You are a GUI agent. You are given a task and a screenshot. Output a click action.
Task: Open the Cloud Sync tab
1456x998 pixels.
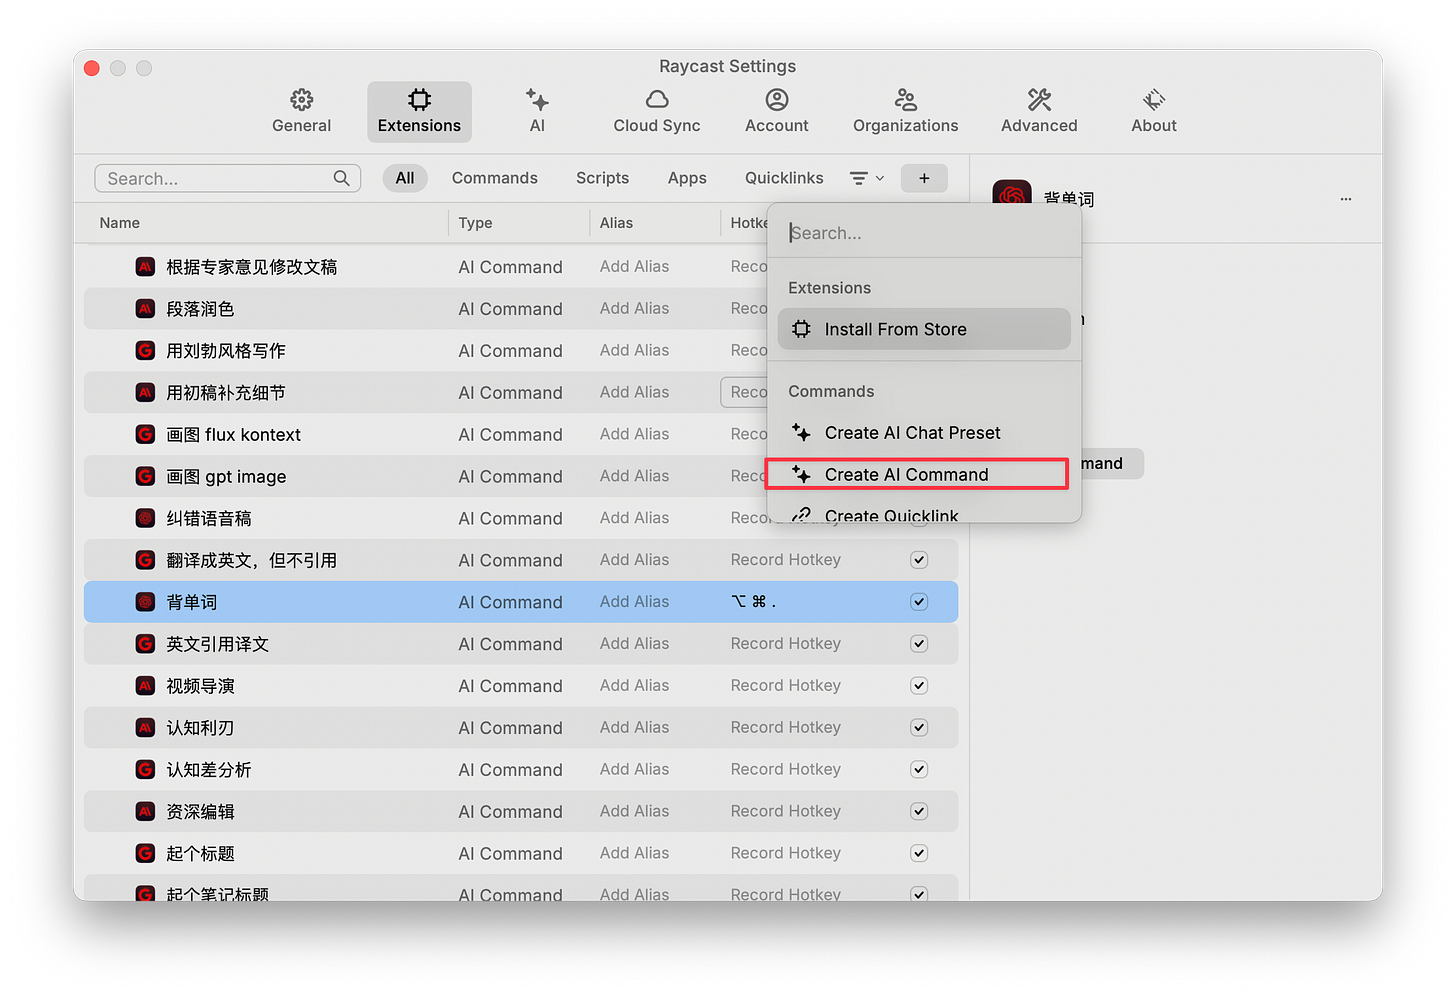coord(657,111)
